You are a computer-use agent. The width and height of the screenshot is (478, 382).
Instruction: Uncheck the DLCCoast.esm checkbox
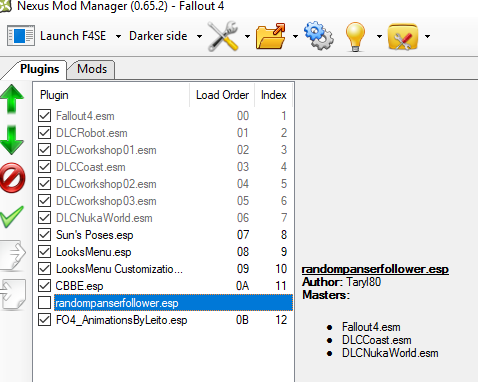pyautogui.click(x=44, y=167)
